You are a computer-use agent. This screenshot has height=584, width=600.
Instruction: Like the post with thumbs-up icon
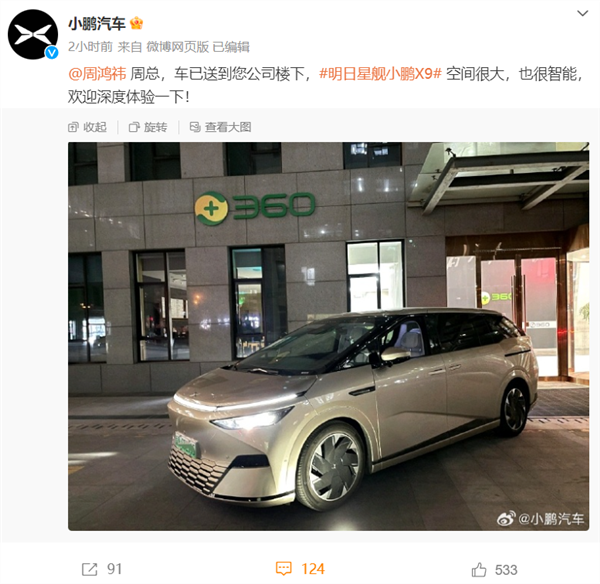pos(479,569)
